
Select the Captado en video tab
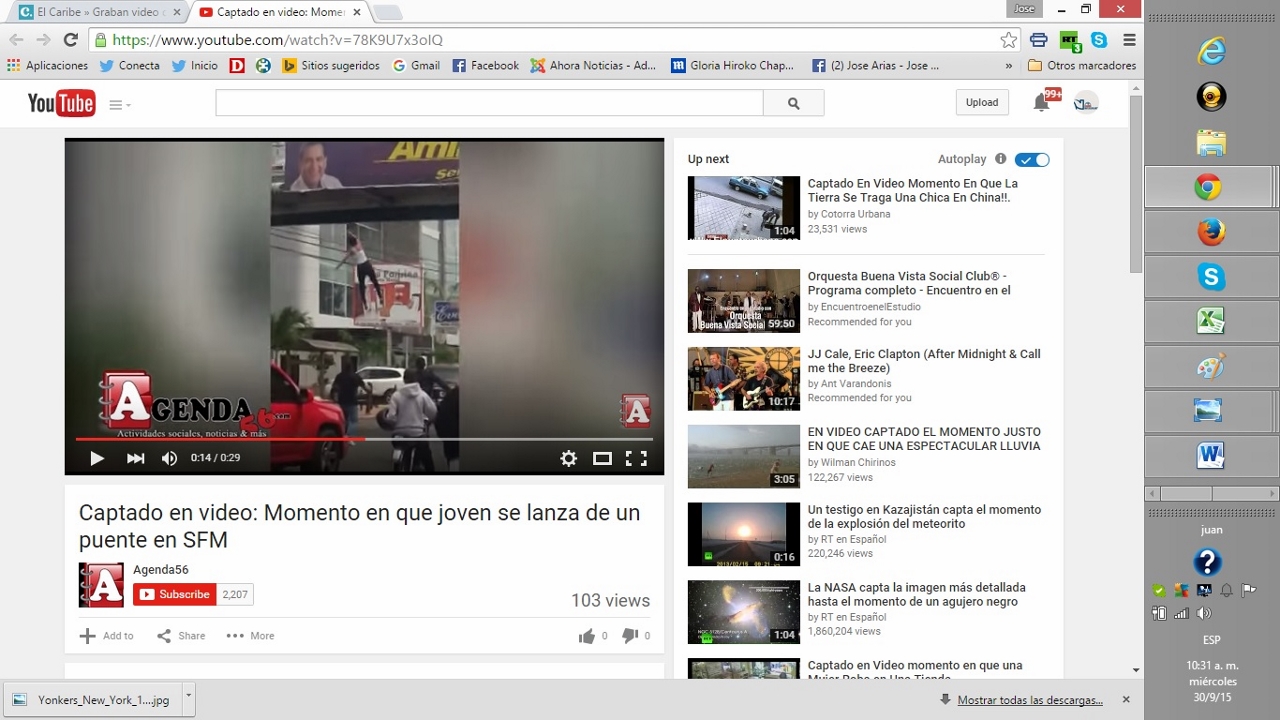pyautogui.click(x=280, y=12)
